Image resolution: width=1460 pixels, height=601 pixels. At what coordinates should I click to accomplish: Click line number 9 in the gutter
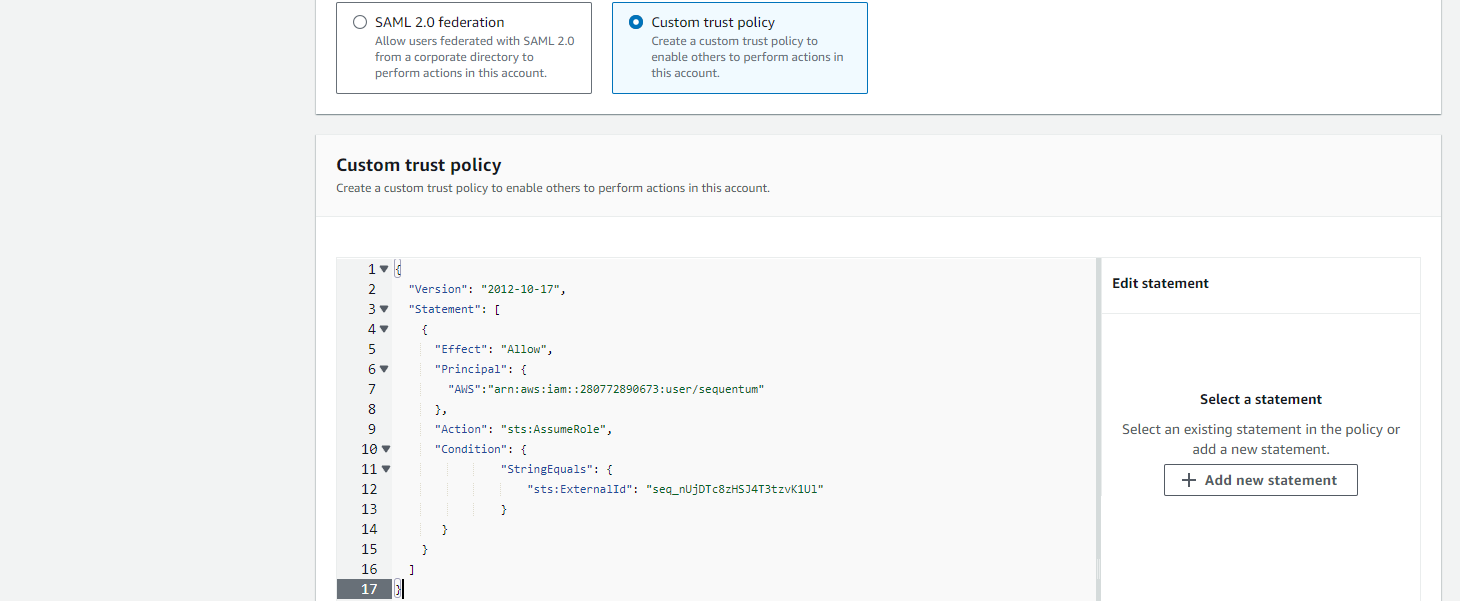[x=371, y=429]
